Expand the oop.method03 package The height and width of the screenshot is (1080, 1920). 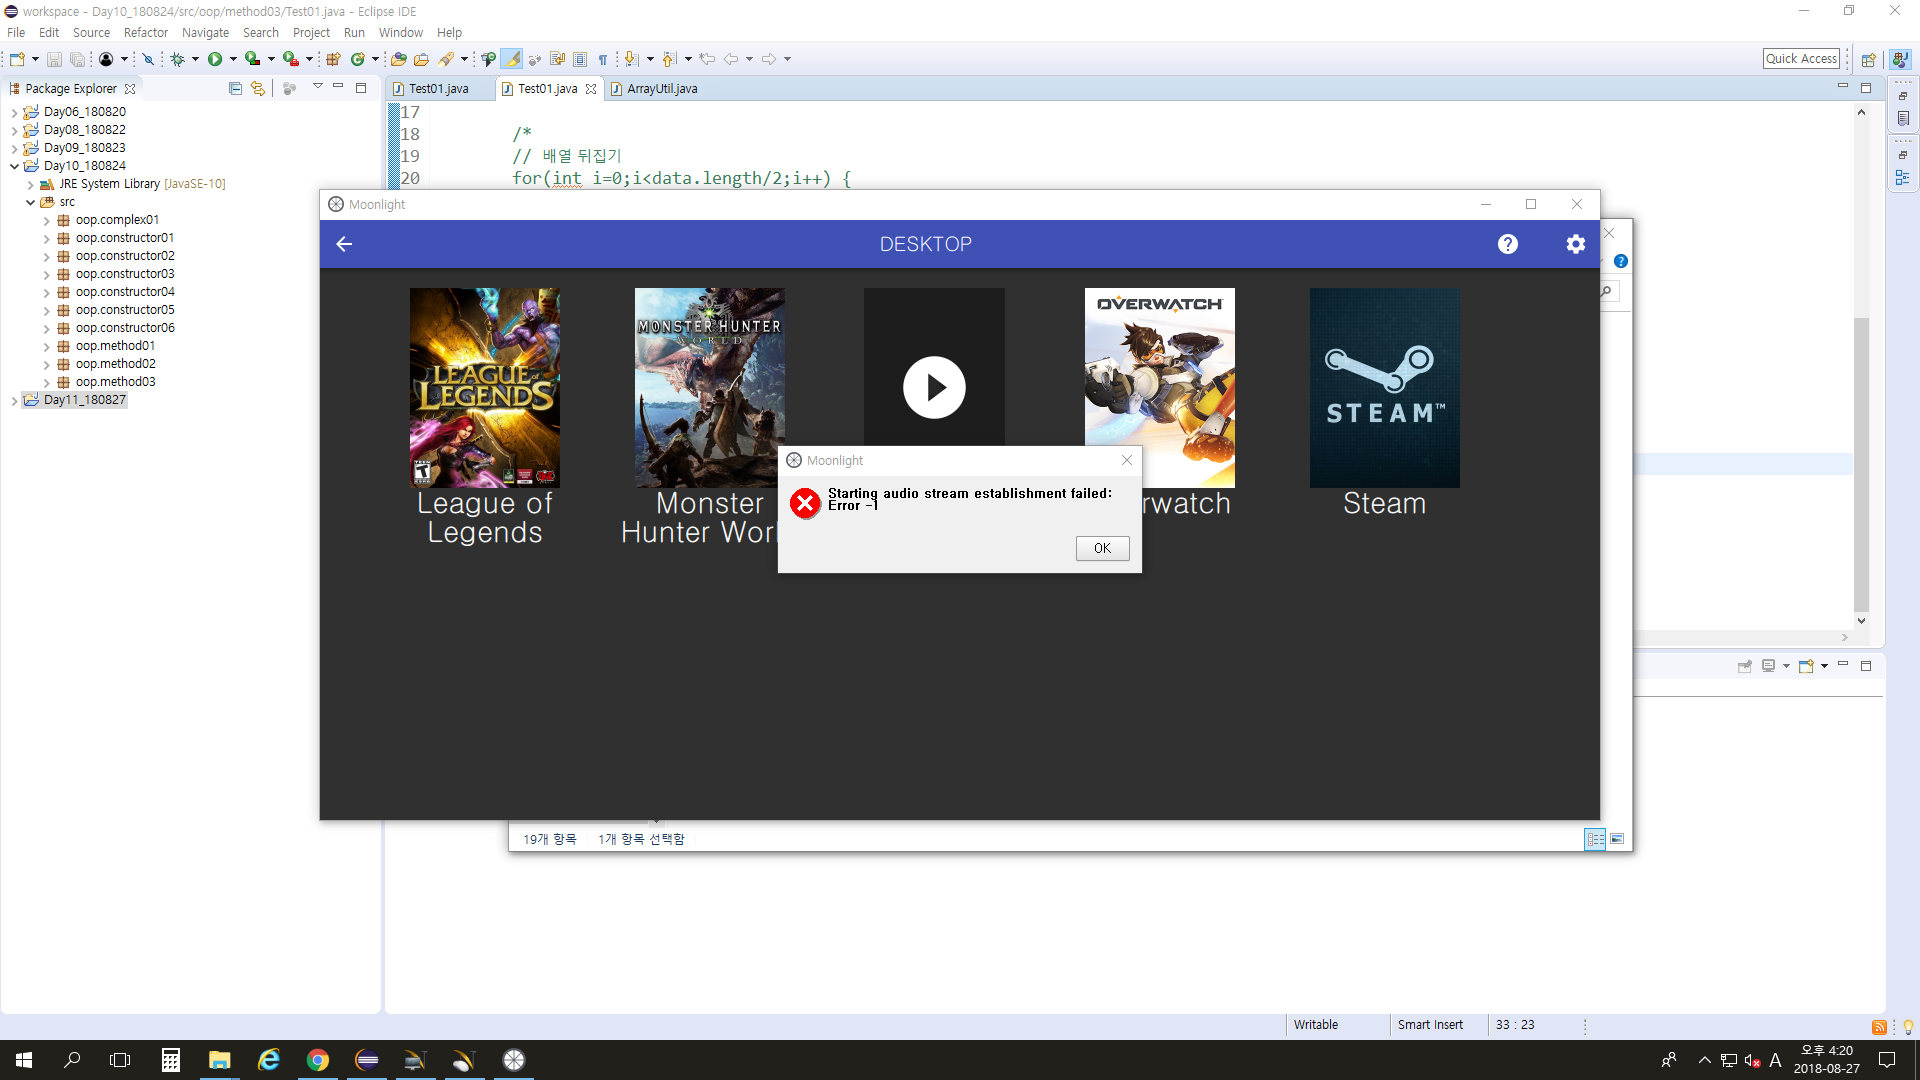tap(46, 382)
